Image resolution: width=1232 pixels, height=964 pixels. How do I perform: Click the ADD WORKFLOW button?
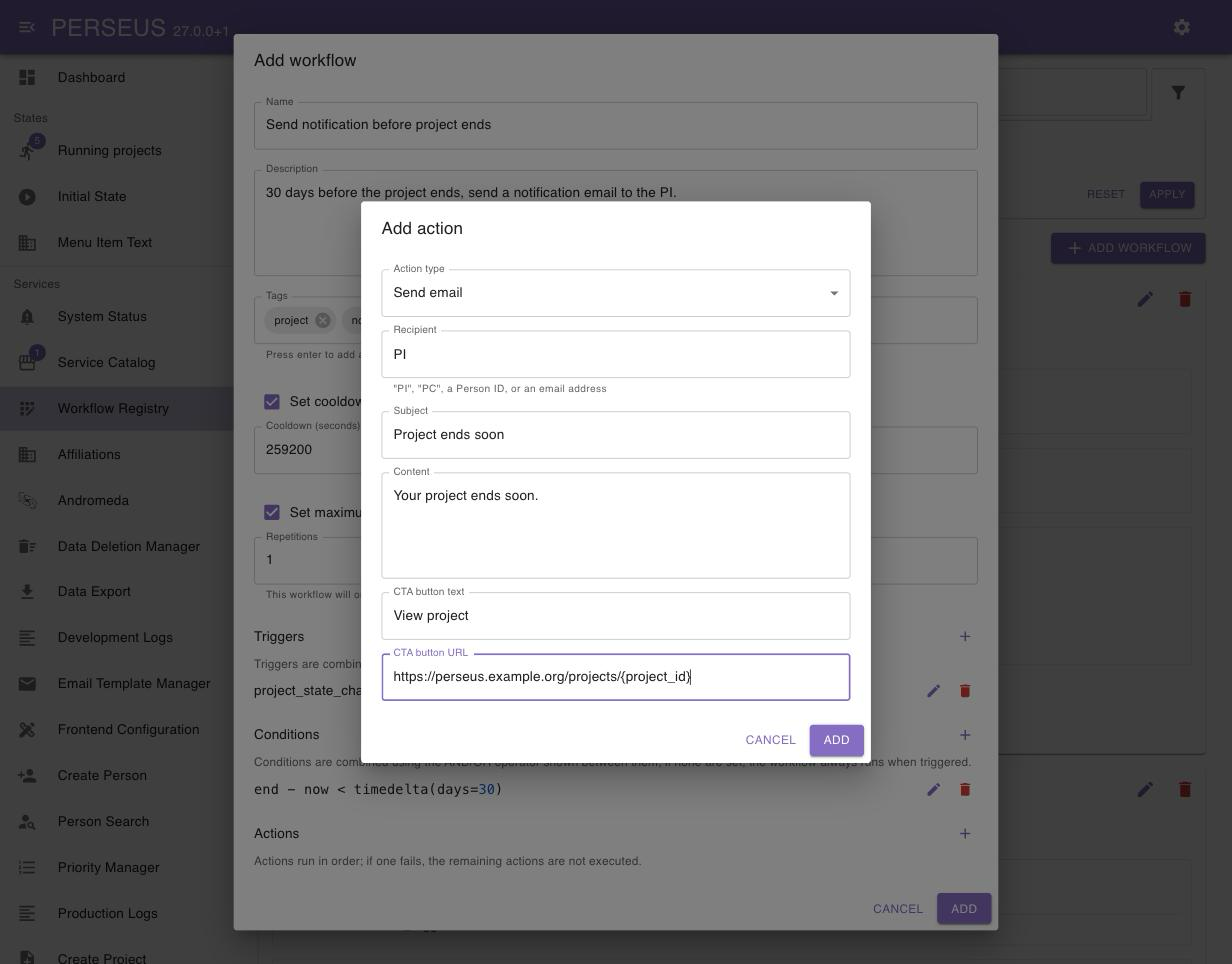tap(1128, 248)
